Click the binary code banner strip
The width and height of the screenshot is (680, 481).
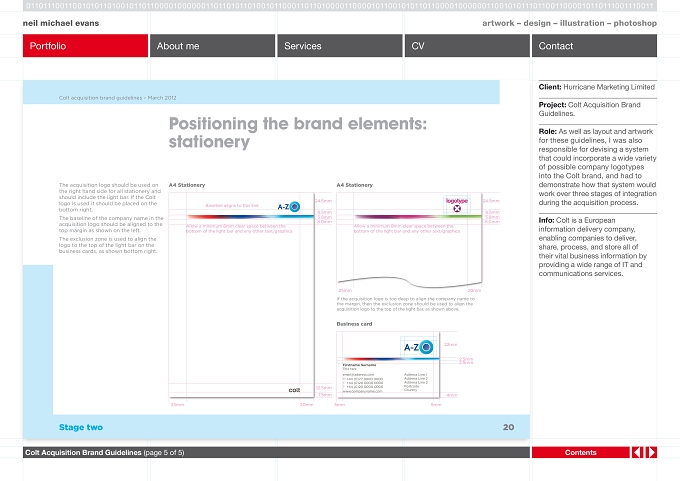click(x=340, y=6)
